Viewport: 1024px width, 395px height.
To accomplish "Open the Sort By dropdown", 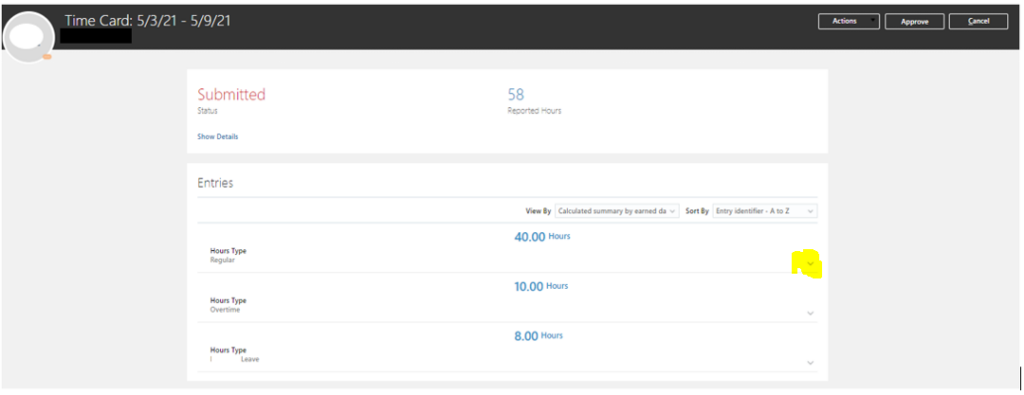I will pos(765,211).
